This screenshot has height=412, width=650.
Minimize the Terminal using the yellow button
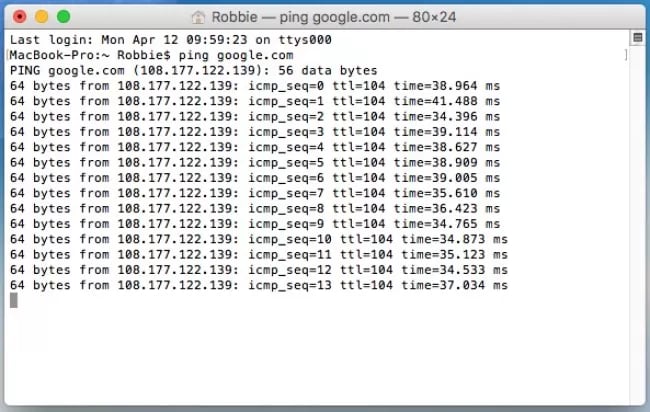point(41,17)
